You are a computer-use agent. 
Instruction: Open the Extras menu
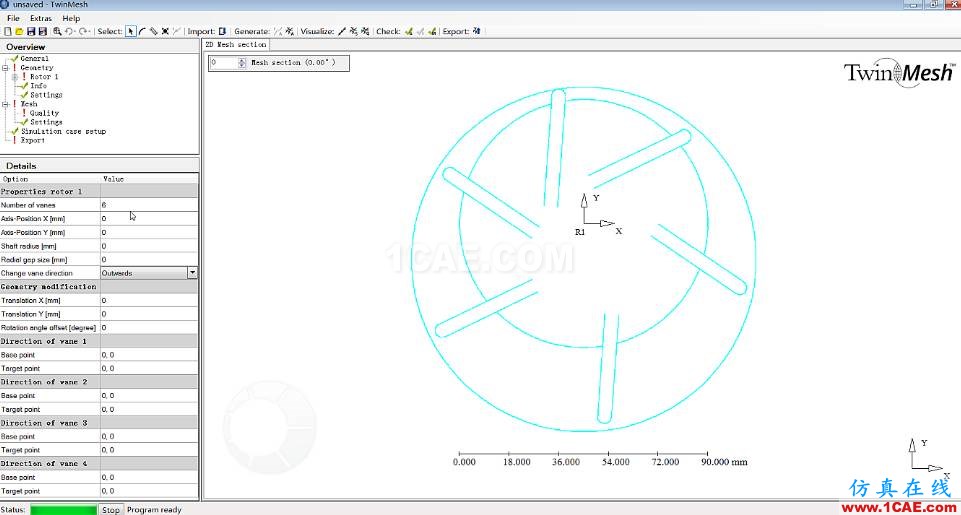pos(41,18)
